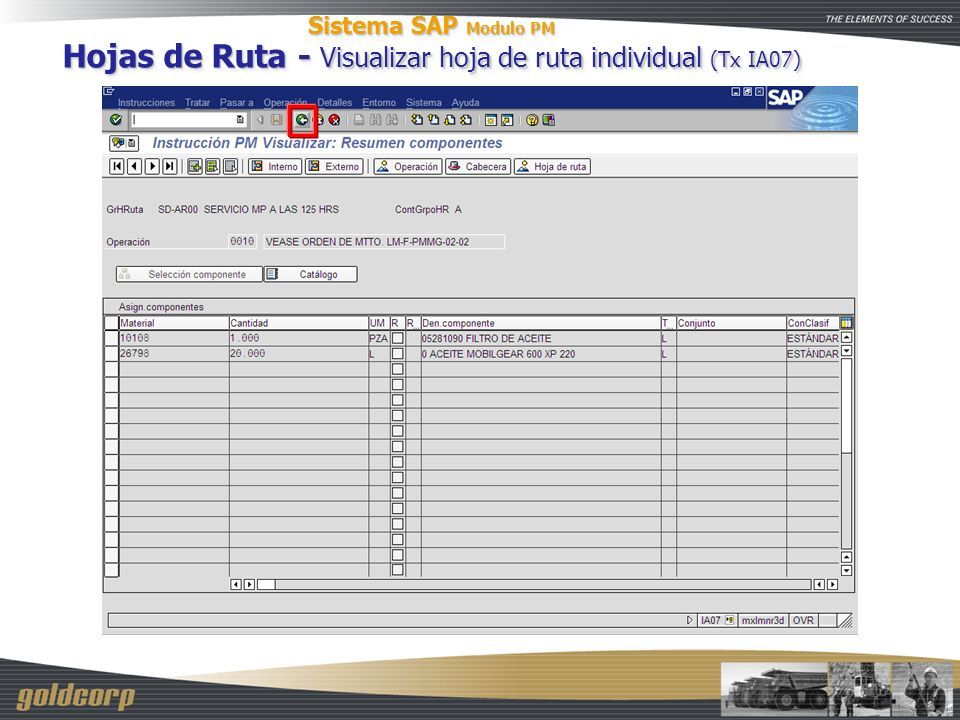960x720 pixels.
Task: Open the Detalles menu
Action: pos(335,102)
